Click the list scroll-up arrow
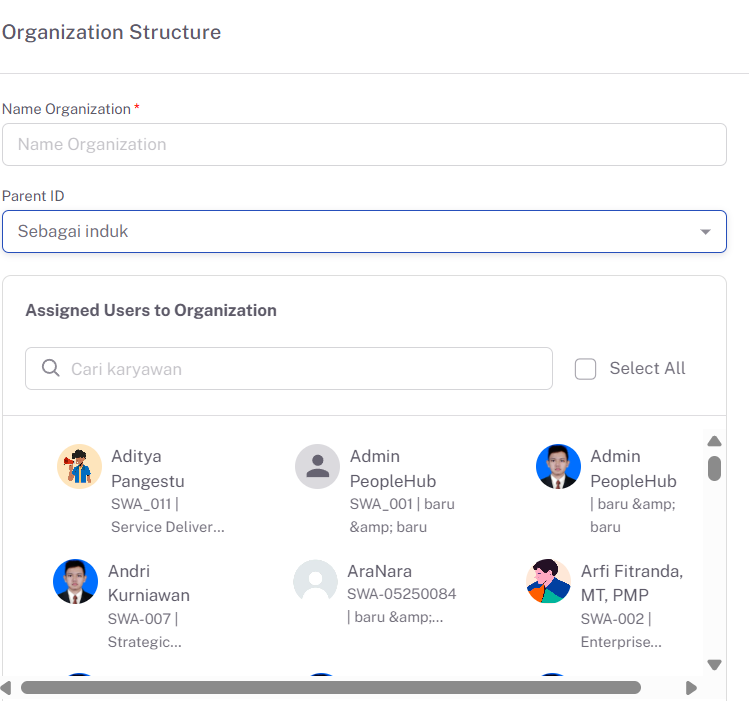Screen dimensions: 749x701 click(x=714, y=441)
